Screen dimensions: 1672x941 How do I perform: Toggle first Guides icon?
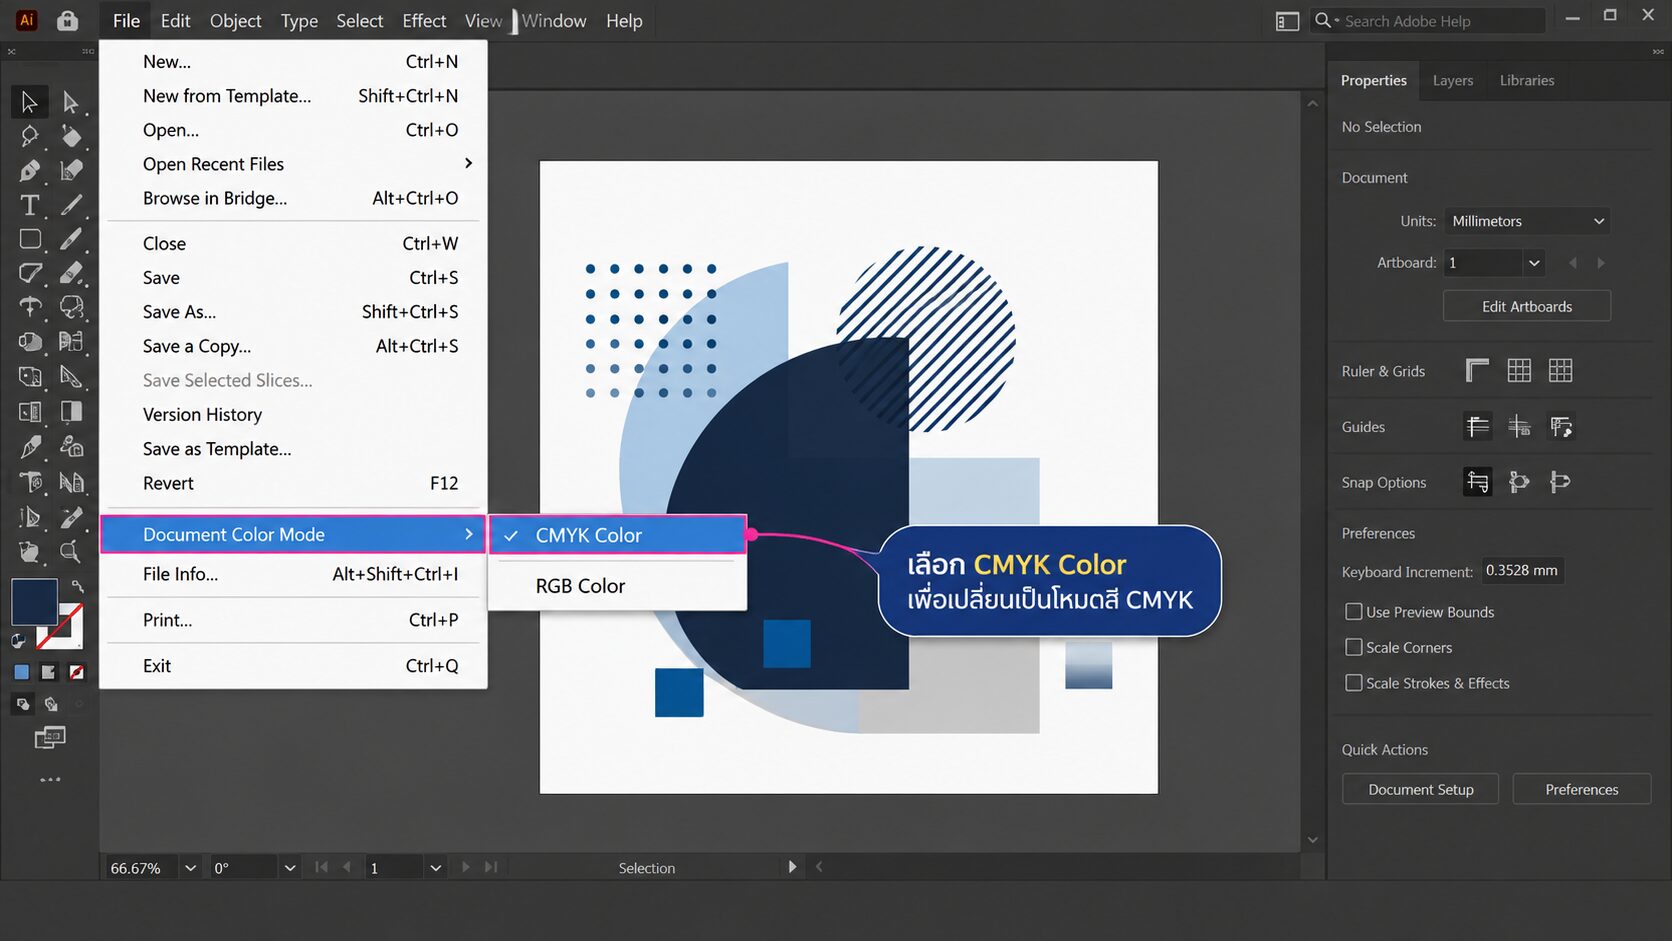tap(1477, 427)
